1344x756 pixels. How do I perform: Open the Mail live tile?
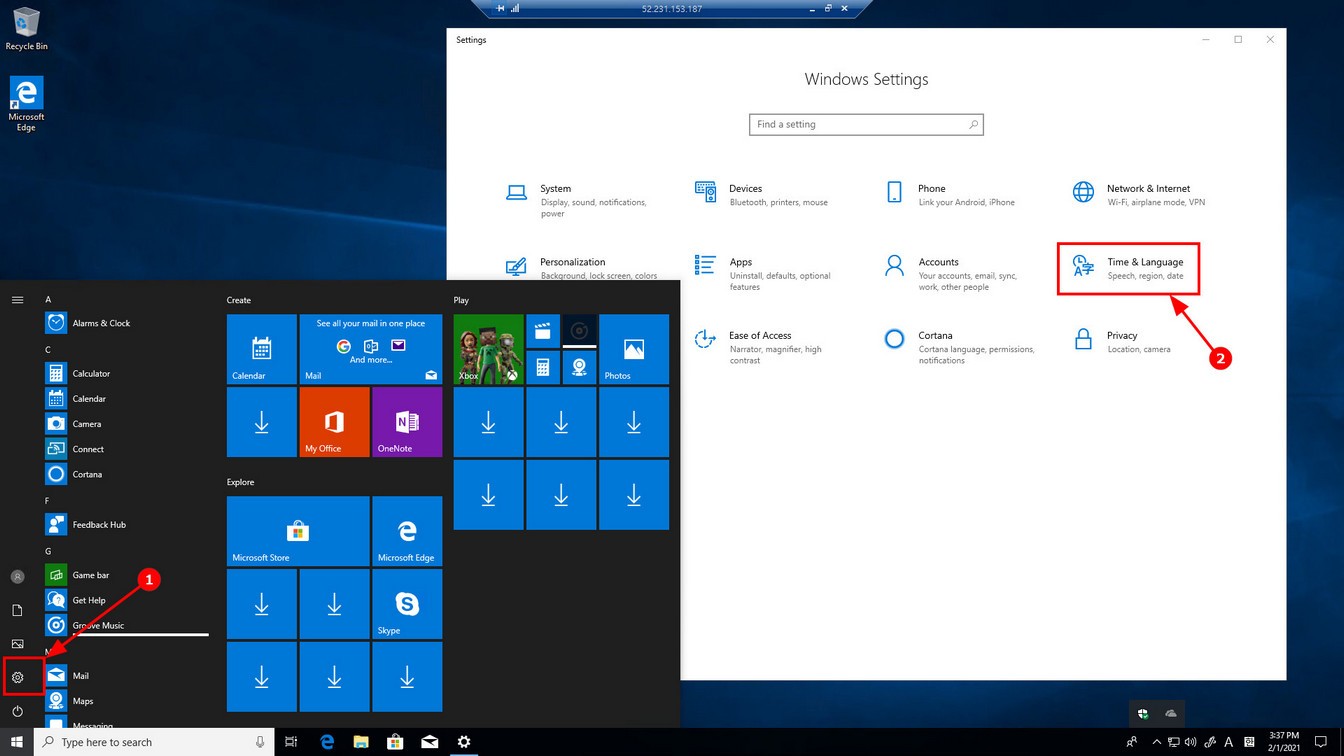click(x=371, y=349)
